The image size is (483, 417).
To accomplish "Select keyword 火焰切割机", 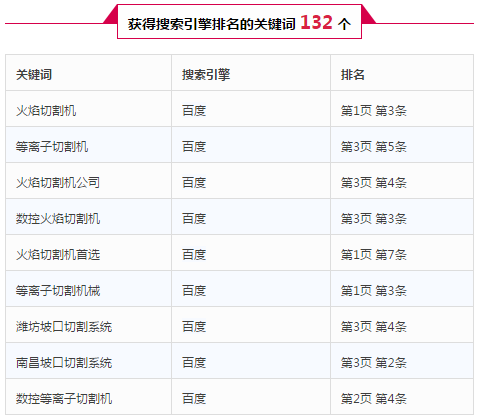I will (x=46, y=110).
